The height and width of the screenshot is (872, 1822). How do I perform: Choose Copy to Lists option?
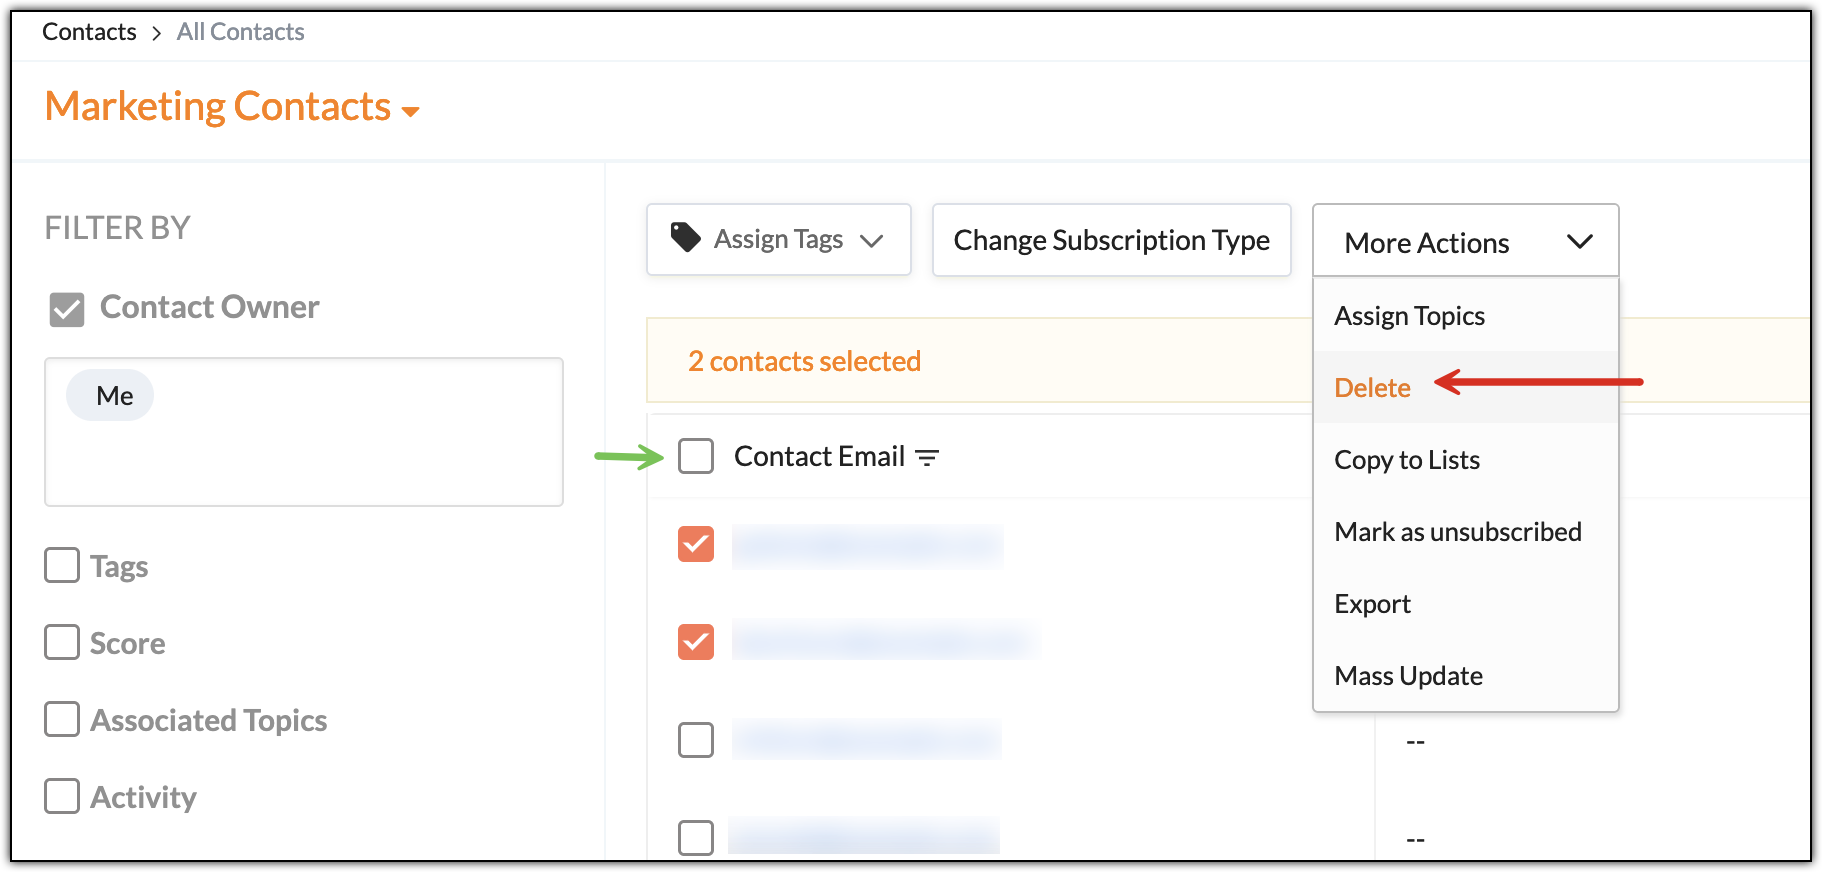pyautogui.click(x=1406, y=460)
